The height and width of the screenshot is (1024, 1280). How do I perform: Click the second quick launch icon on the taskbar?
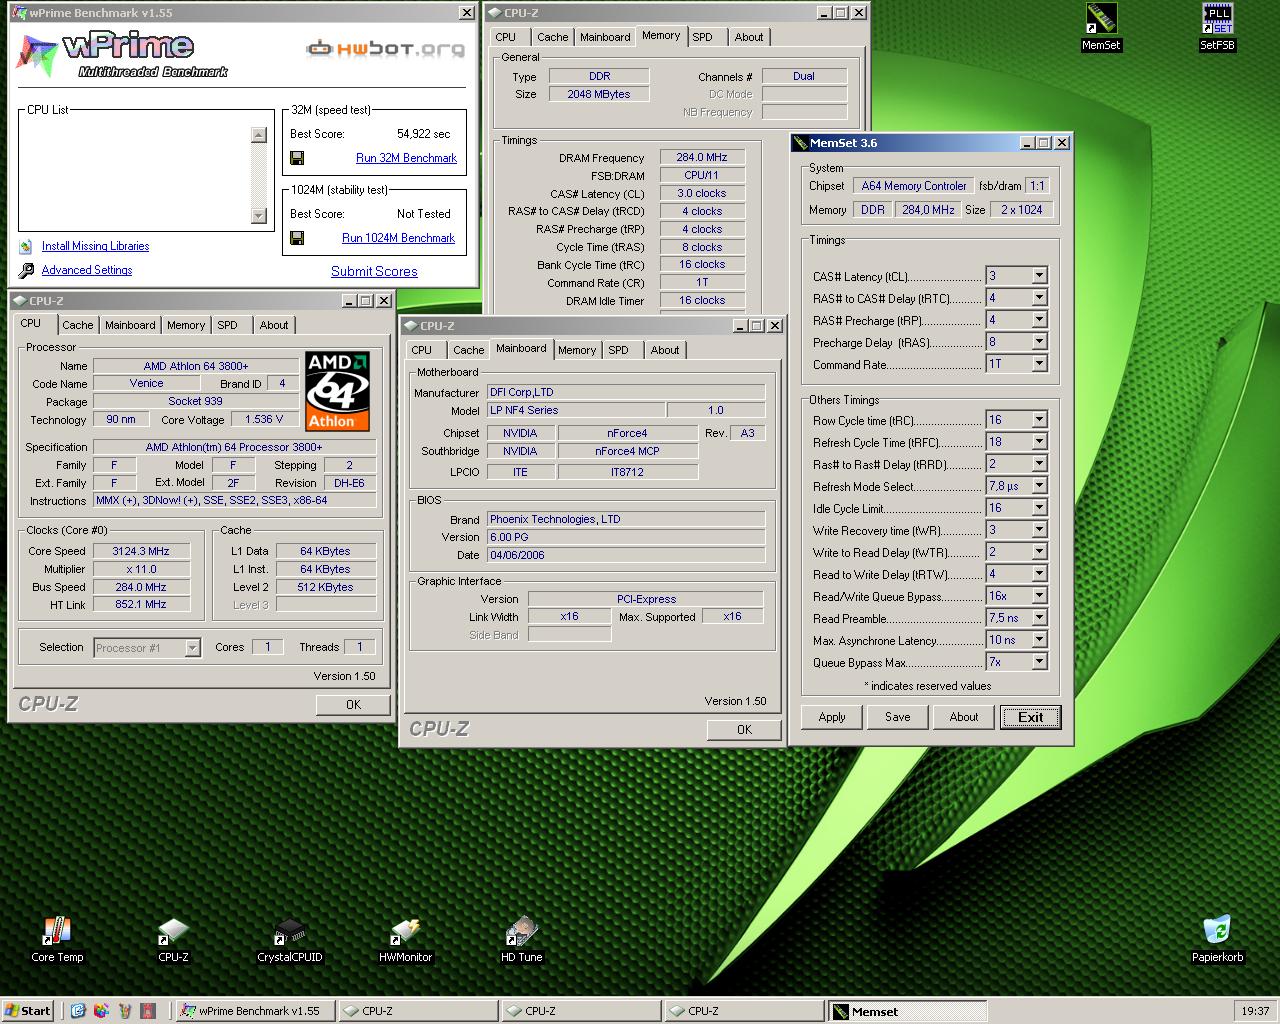(x=101, y=1011)
